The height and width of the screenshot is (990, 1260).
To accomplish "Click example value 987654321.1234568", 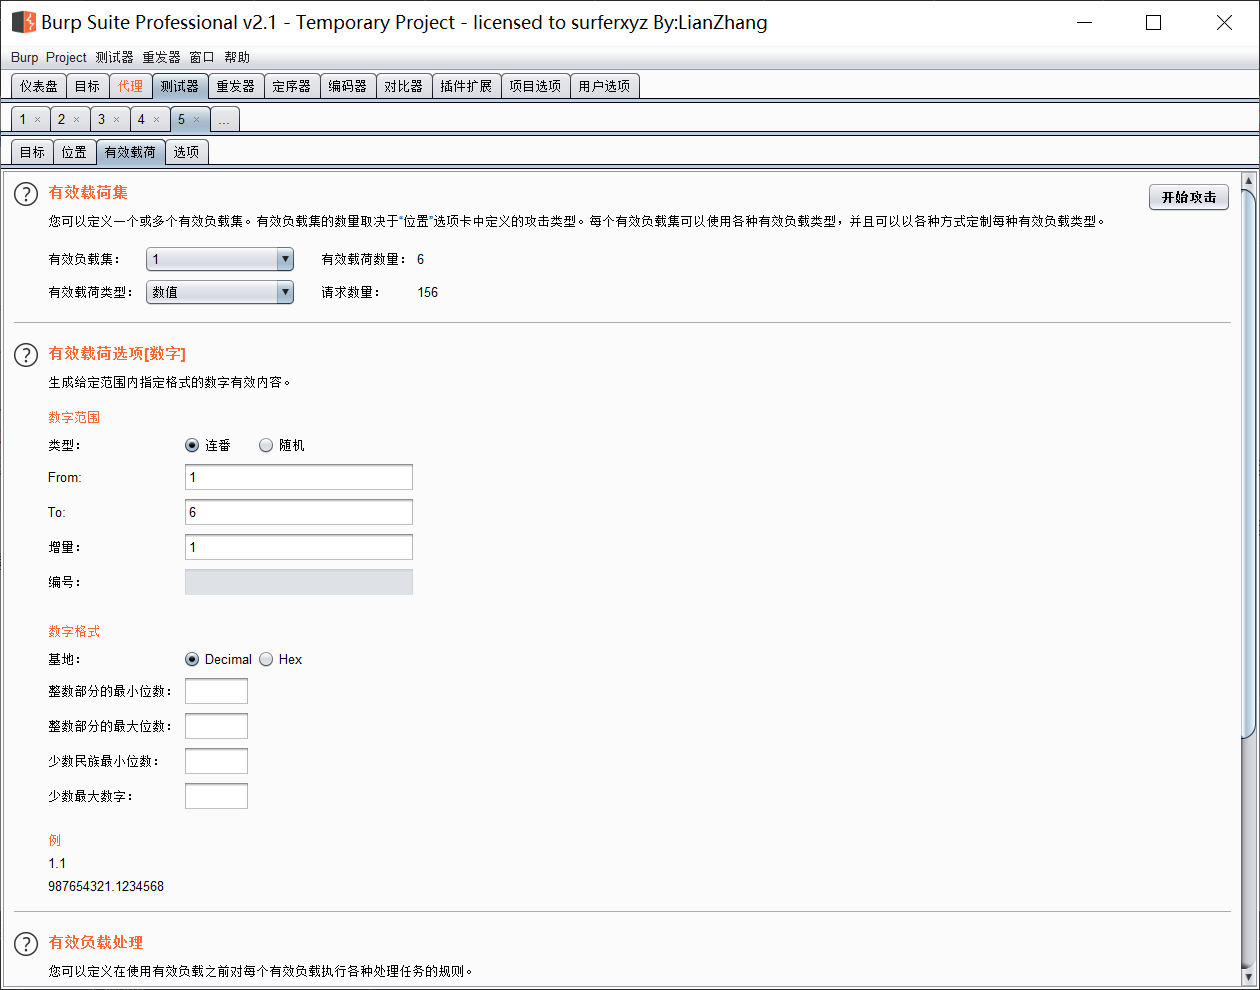I will coord(106,886).
